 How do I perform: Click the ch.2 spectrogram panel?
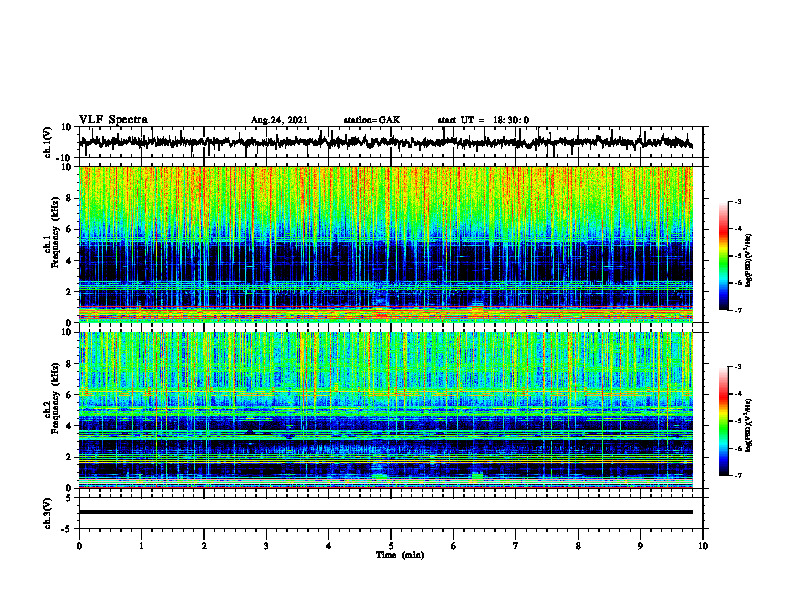click(x=385, y=410)
